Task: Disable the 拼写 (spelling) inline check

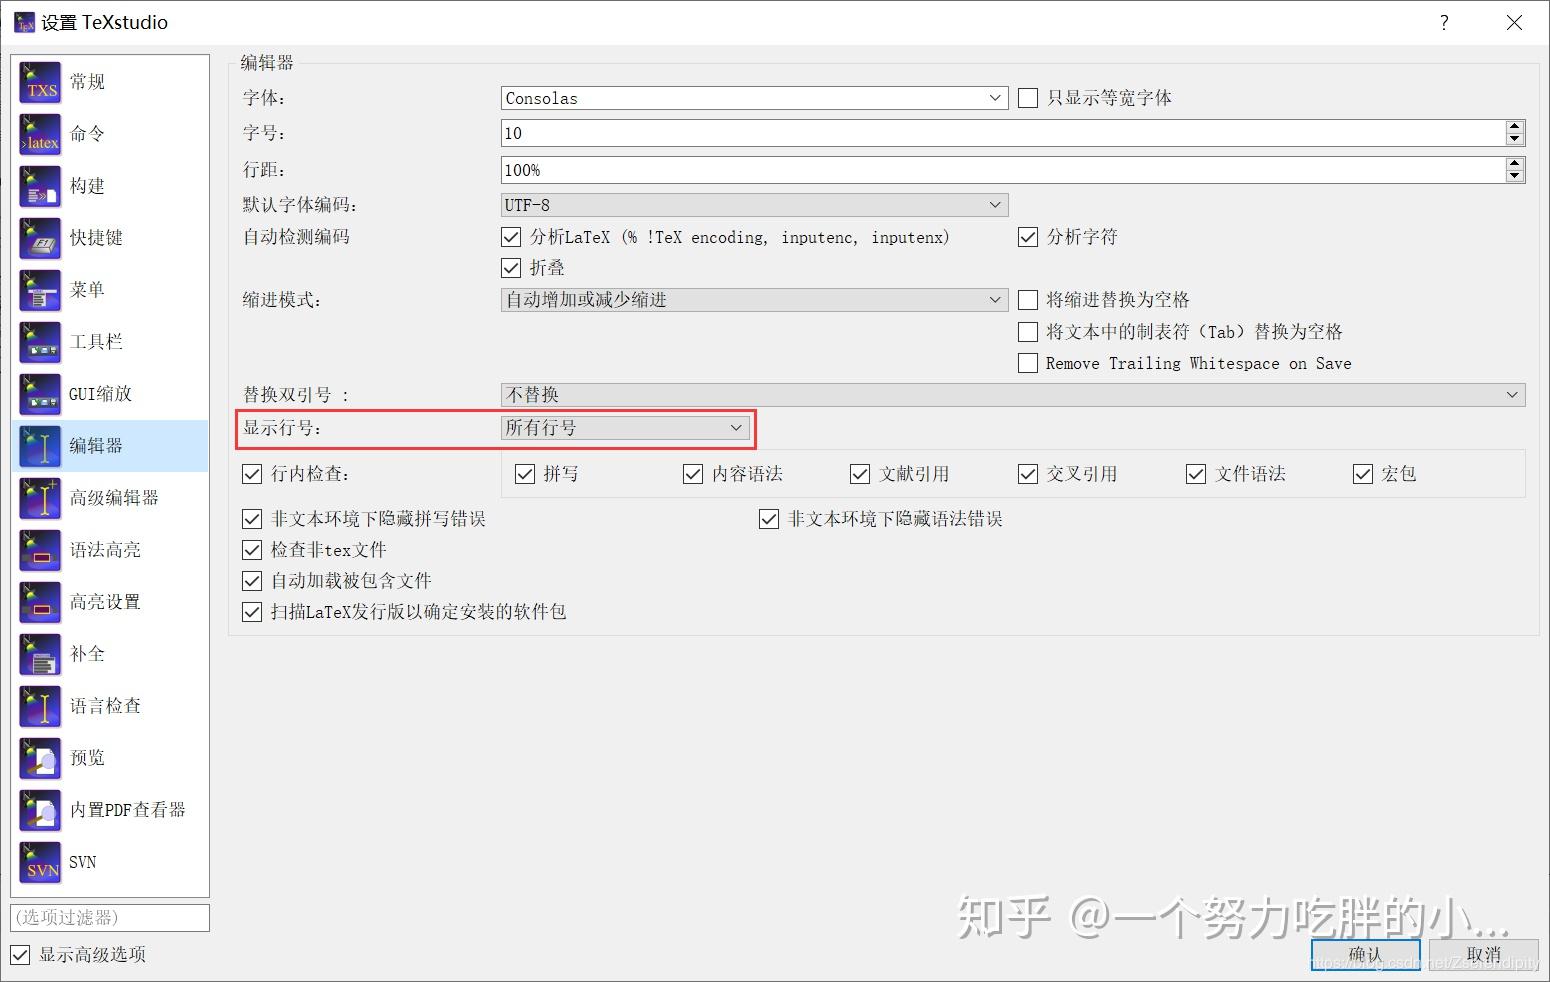Action: click(525, 473)
